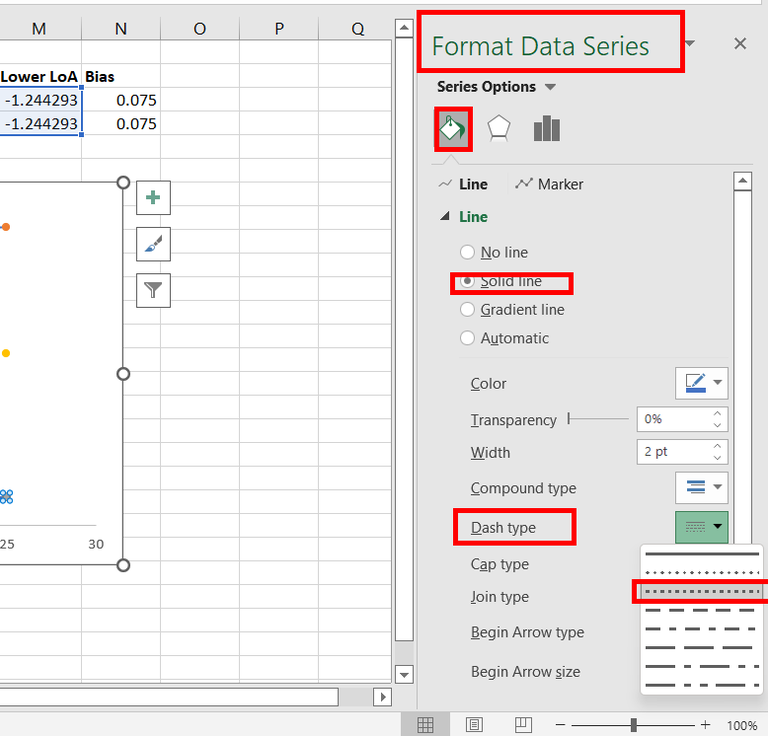Switch to Normal view in status bar
The image size is (768, 736).
(425, 725)
